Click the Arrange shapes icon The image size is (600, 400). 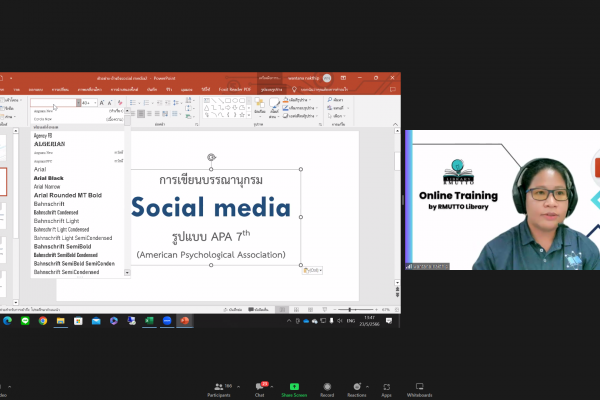pos(260,106)
